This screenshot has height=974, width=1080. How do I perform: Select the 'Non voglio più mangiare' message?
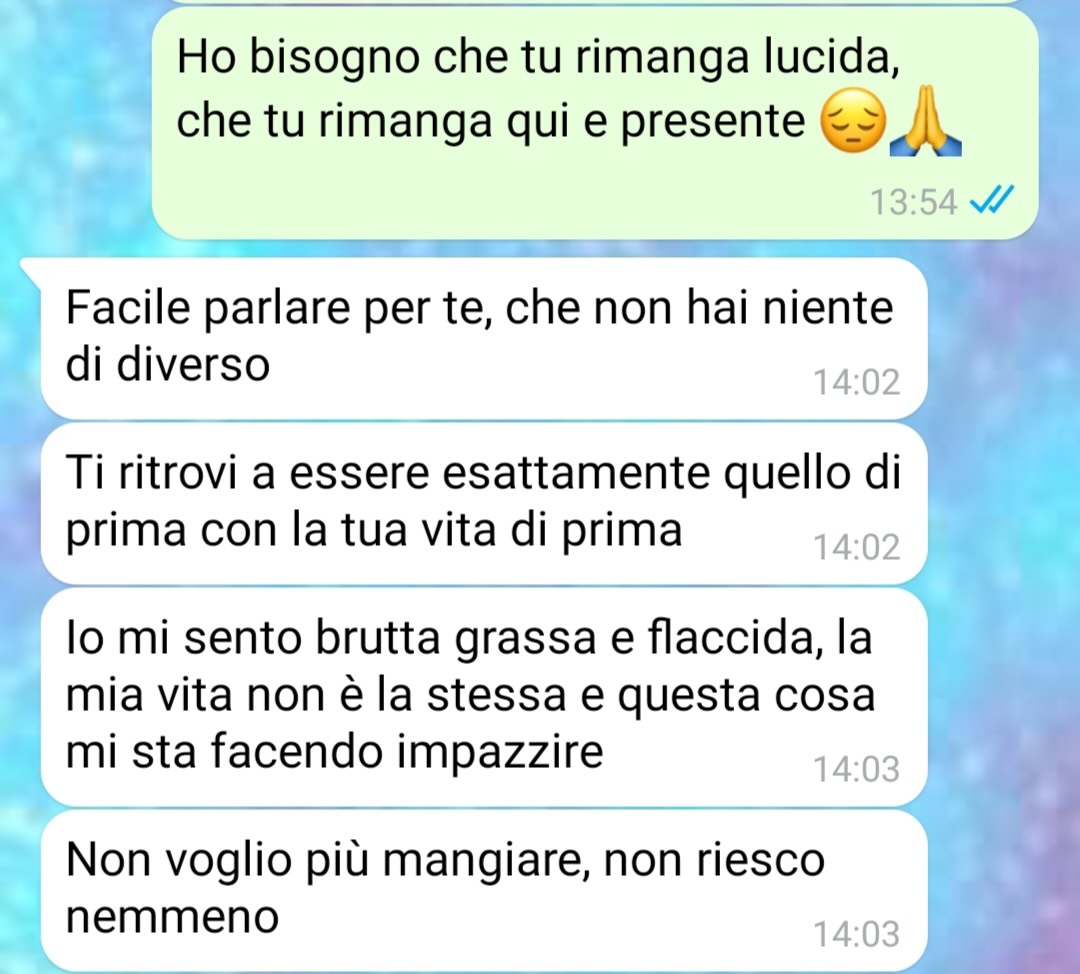tap(484, 891)
